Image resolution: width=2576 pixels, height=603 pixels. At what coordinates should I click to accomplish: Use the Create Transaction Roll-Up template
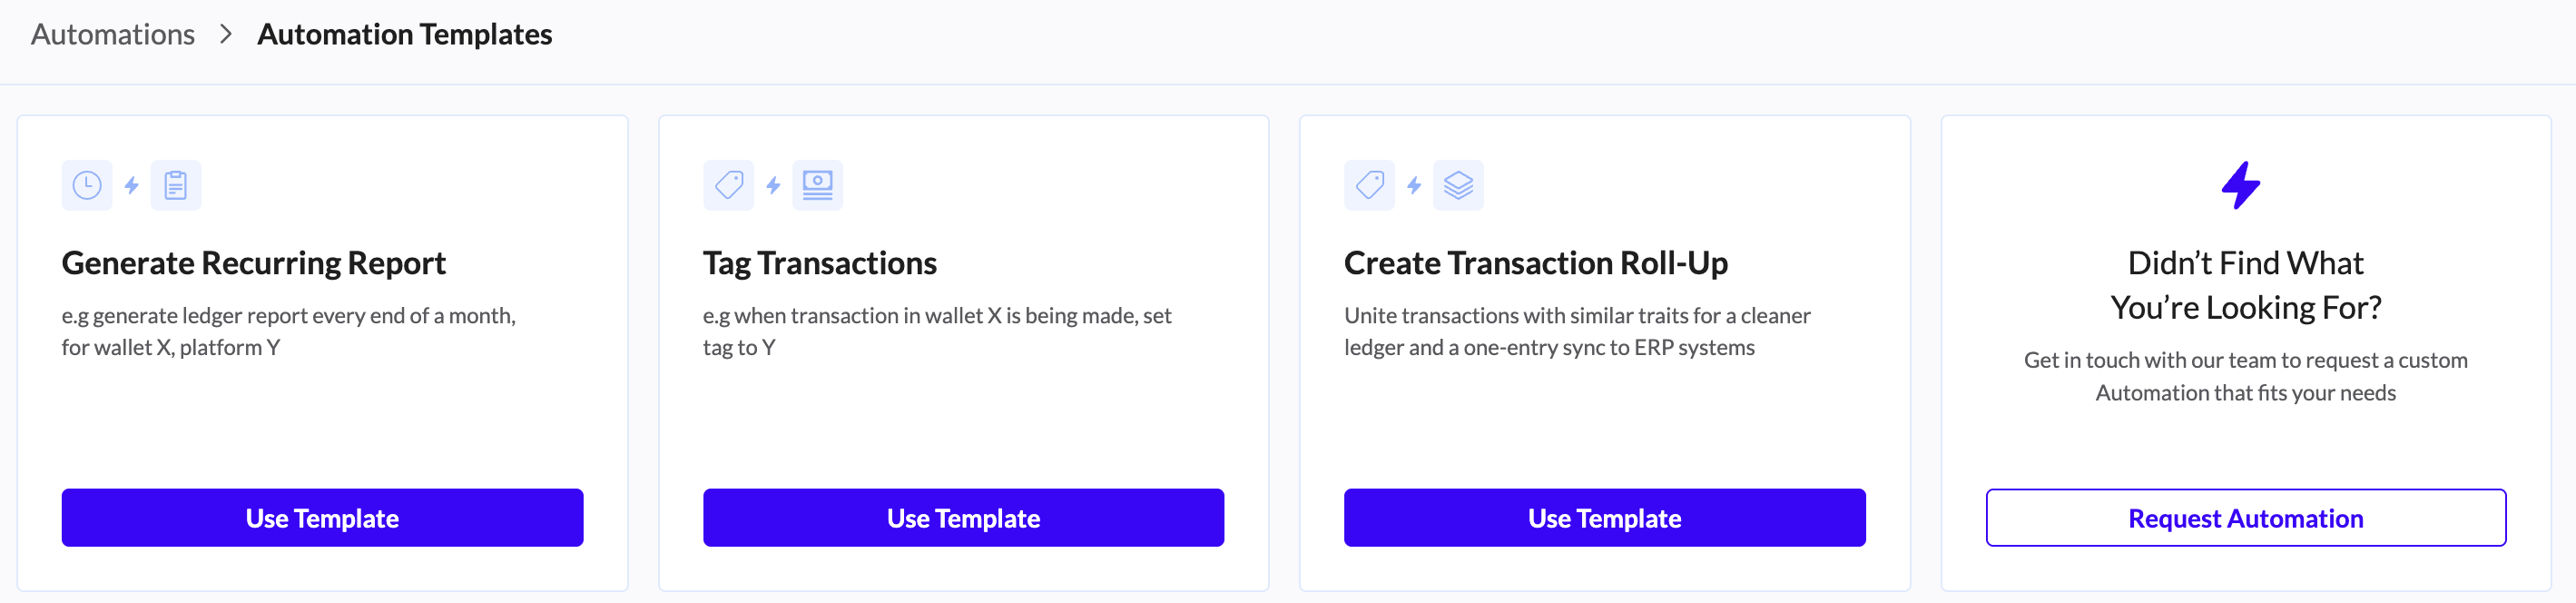click(x=1604, y=518)
